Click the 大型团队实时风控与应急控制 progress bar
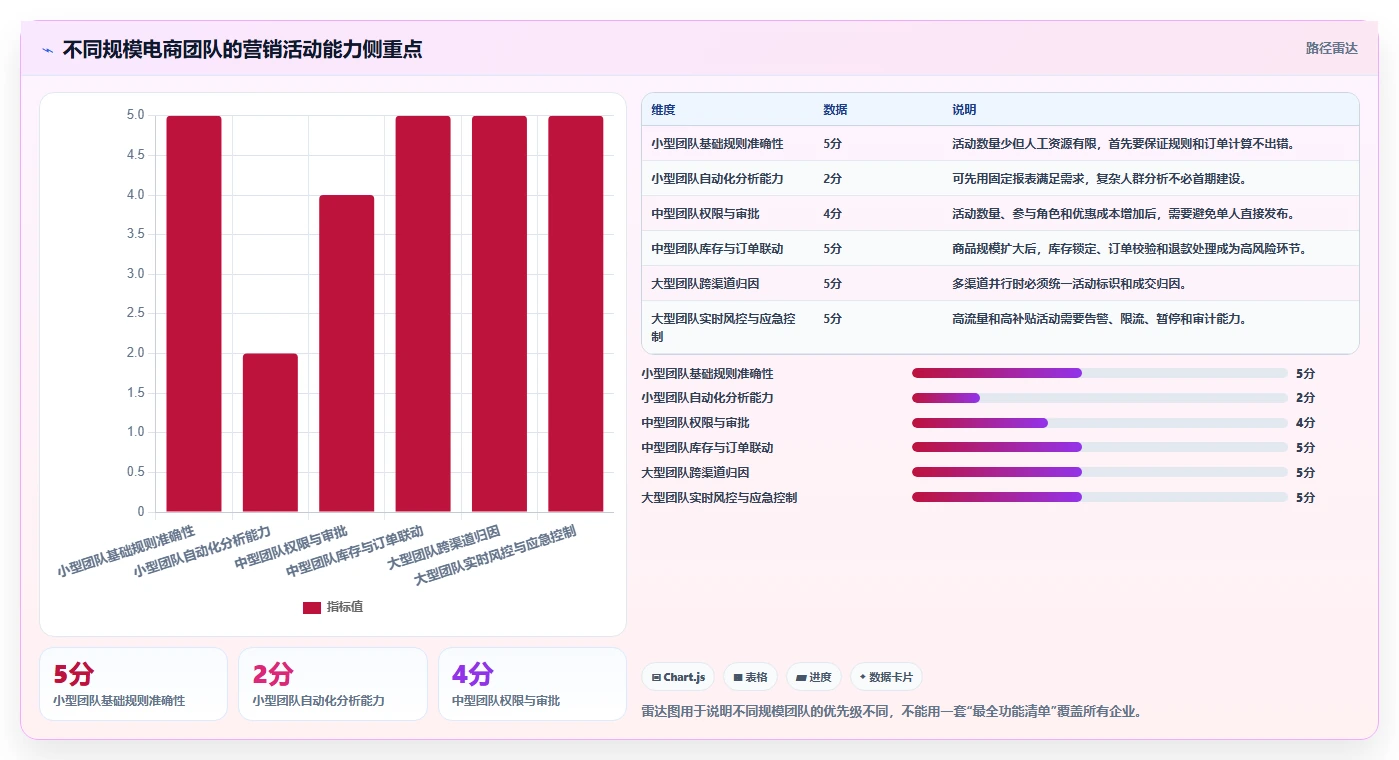 1100,497
